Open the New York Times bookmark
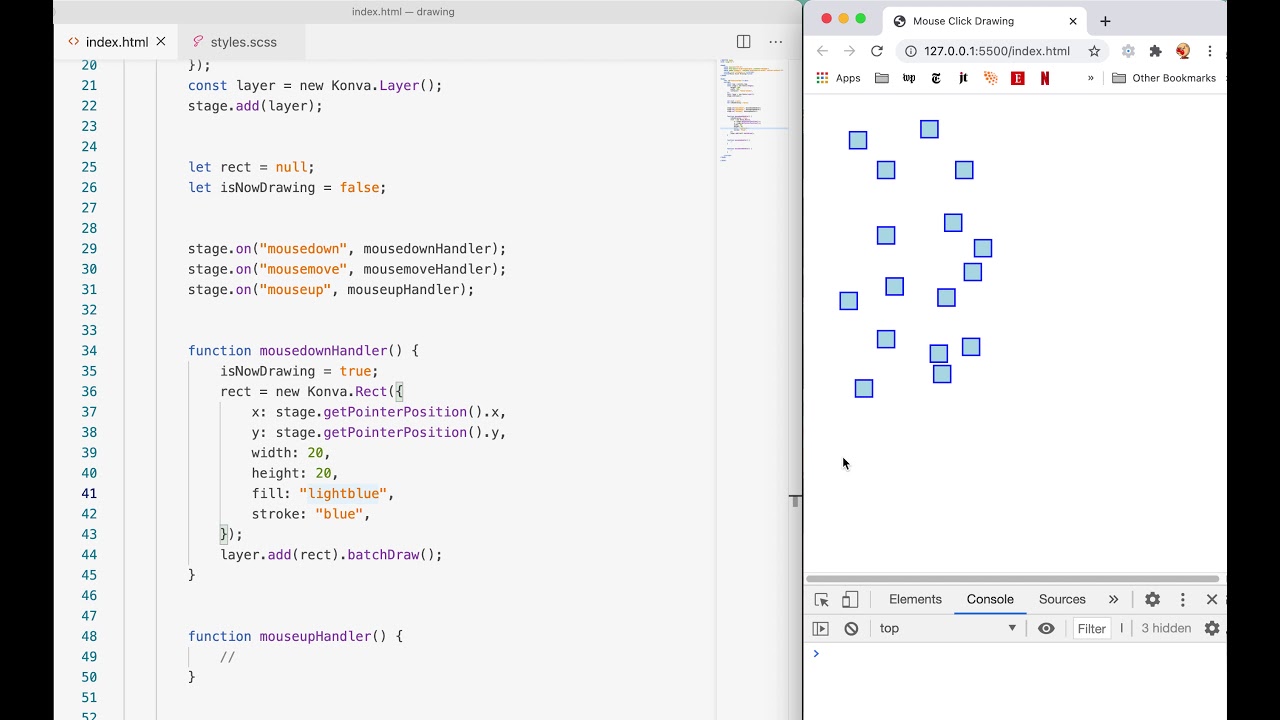Viewport: 1280px width, 720px height. pos(936,78)
